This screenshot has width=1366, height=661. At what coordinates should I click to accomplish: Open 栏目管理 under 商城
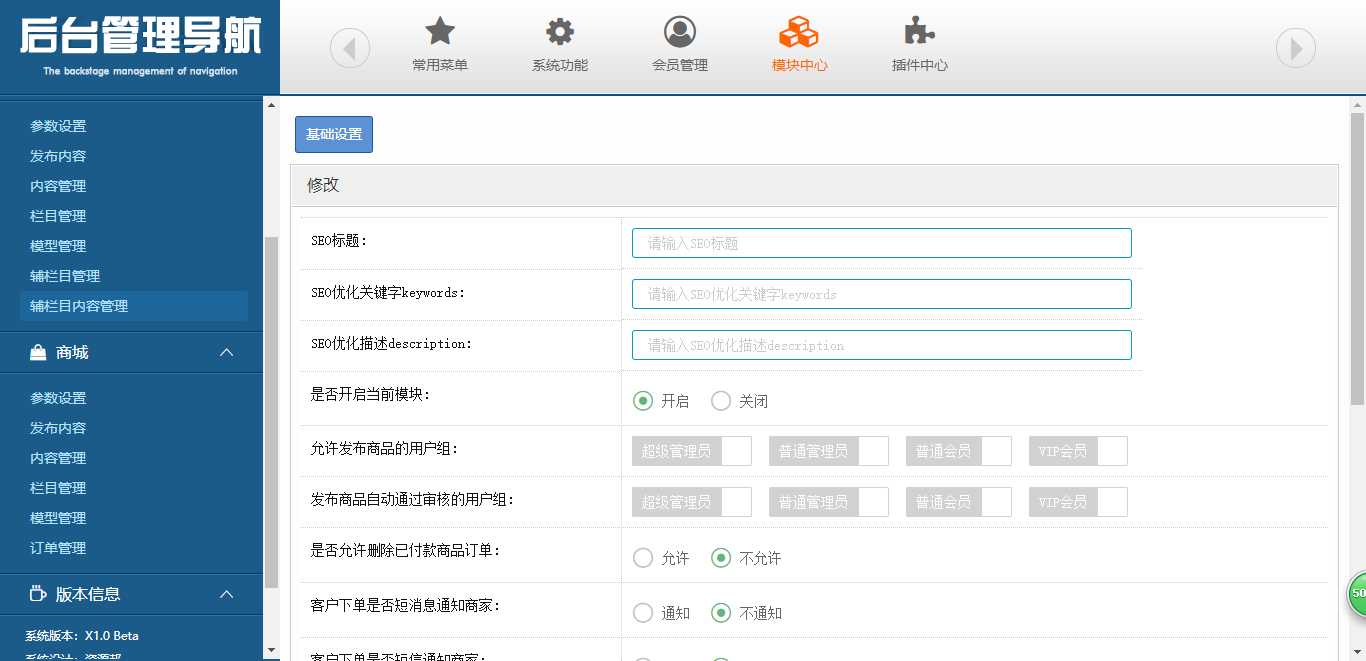coord(58,488)
